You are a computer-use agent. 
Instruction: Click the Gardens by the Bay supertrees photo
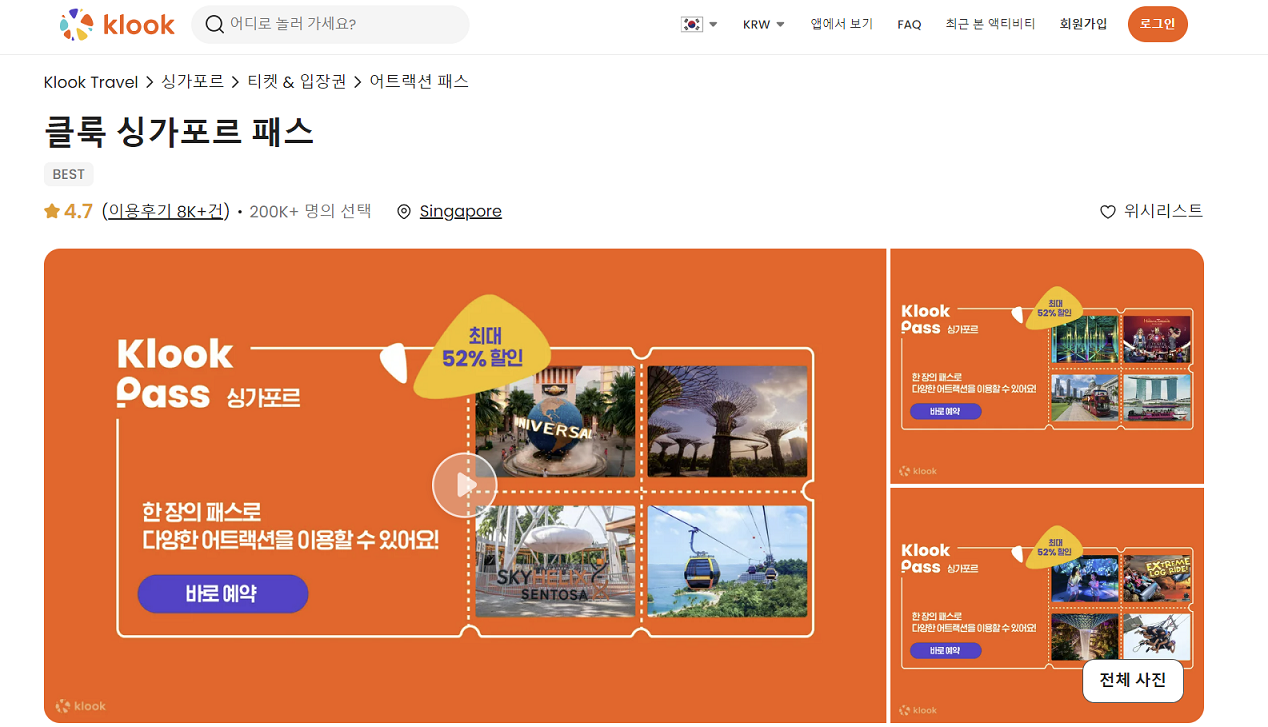point(727,421)
